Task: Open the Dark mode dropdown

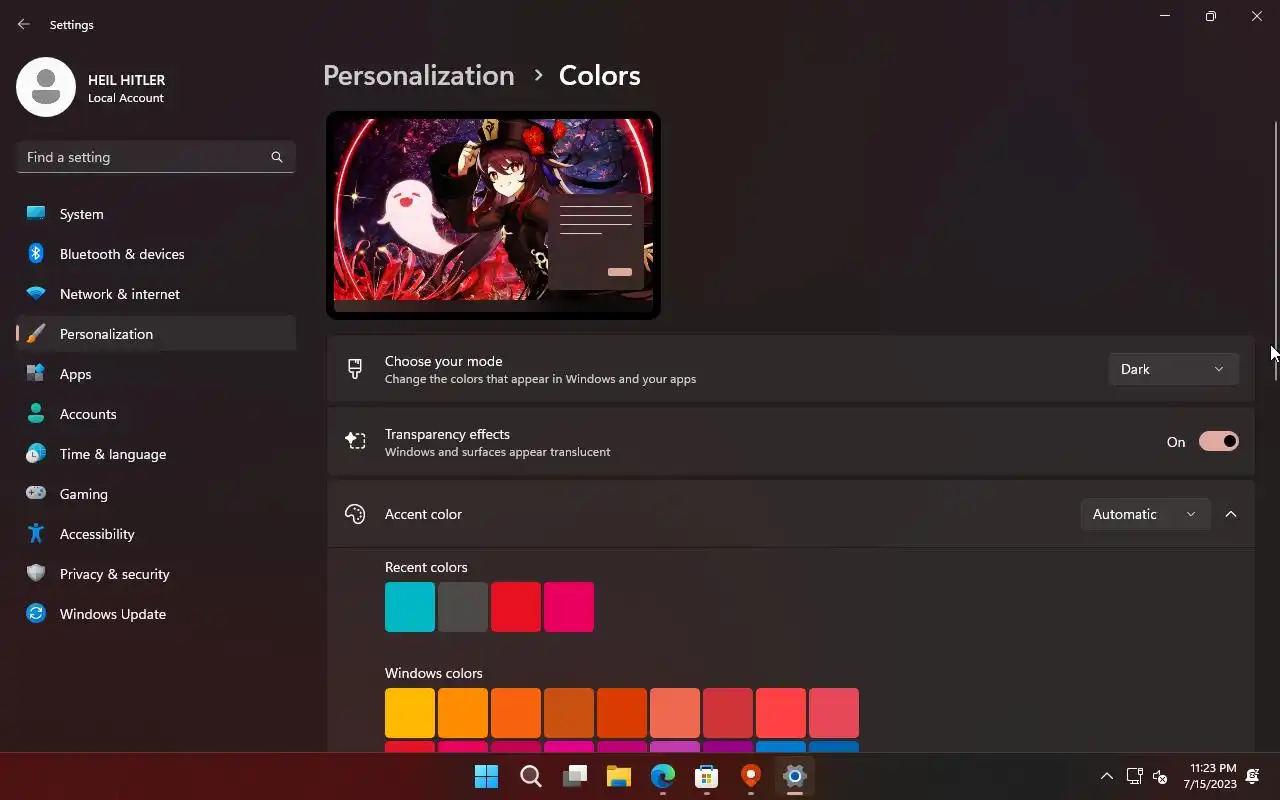Action: point(1173,369)
